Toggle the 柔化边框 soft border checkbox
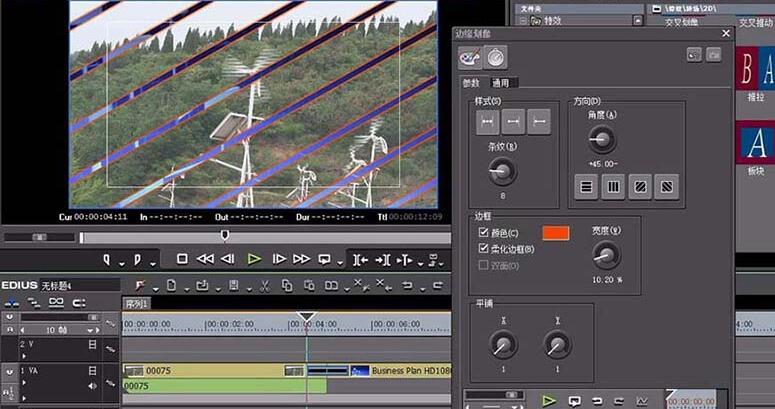 pyautogui.click(x=483, y=248)
